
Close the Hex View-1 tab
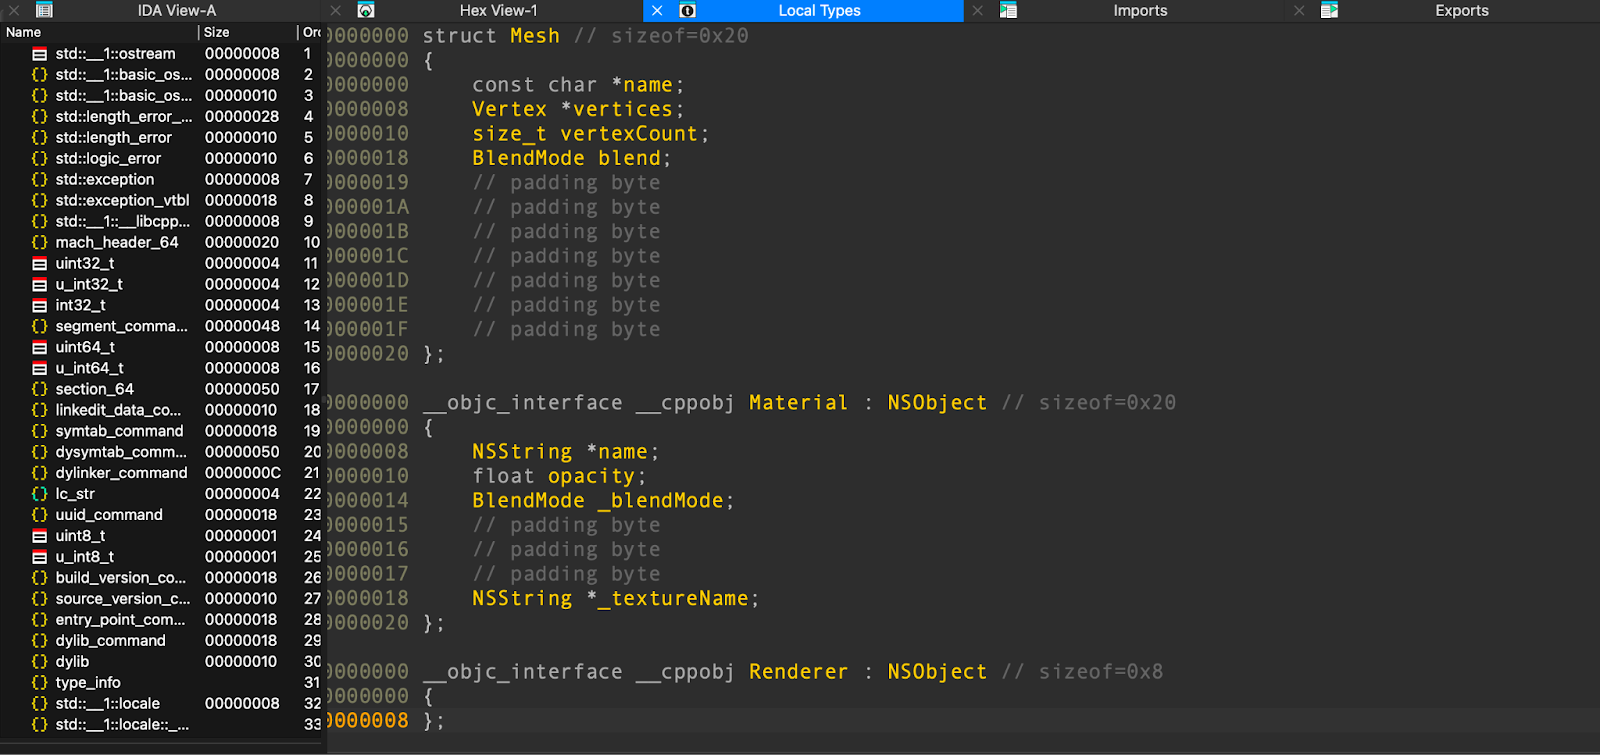click(x=336, y=11)
